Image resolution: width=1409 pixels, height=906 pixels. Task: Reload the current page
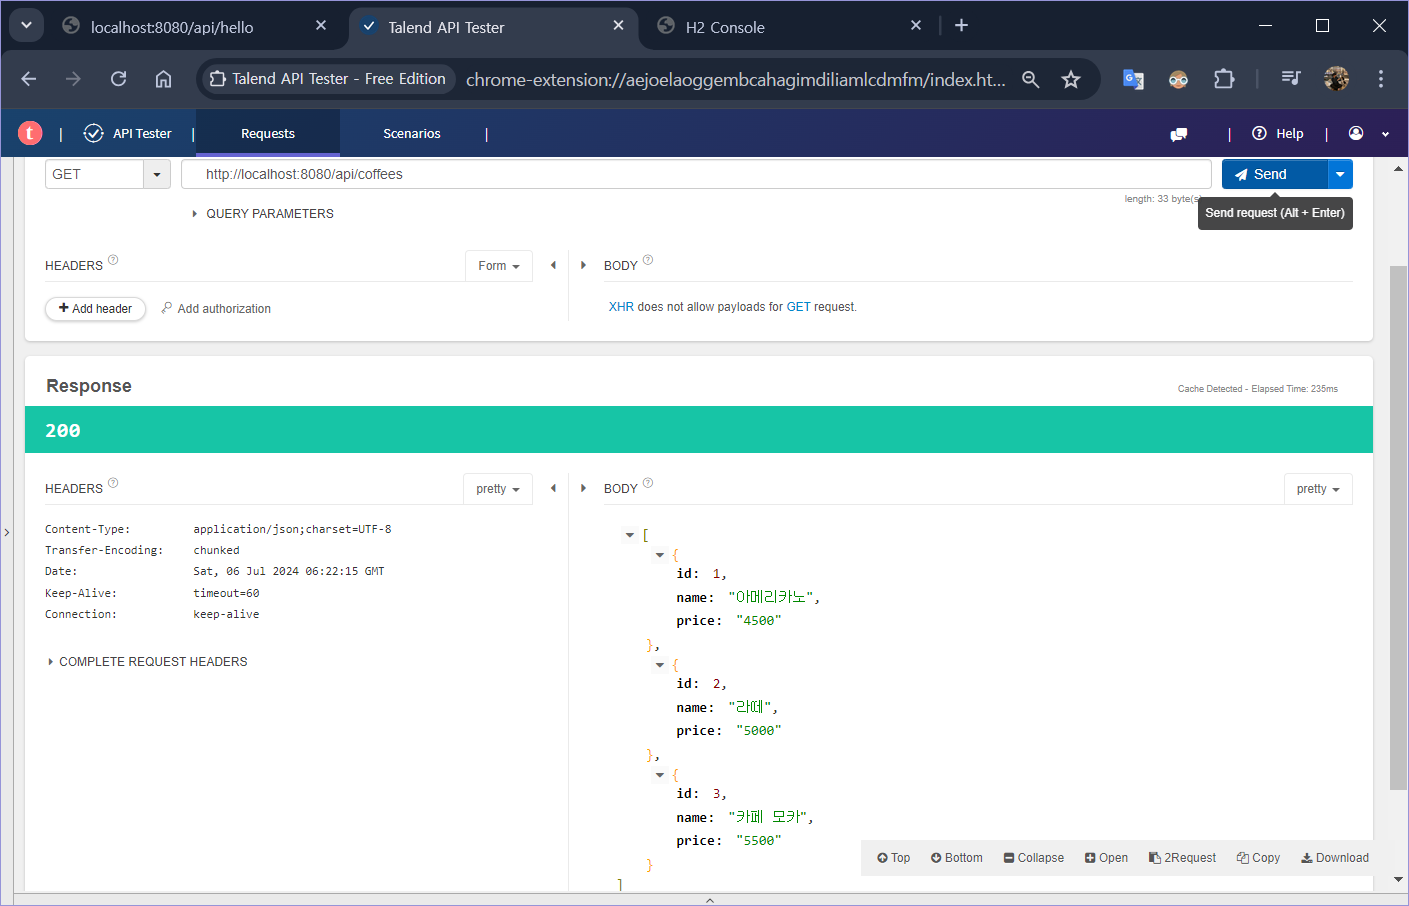pos(118,79)
